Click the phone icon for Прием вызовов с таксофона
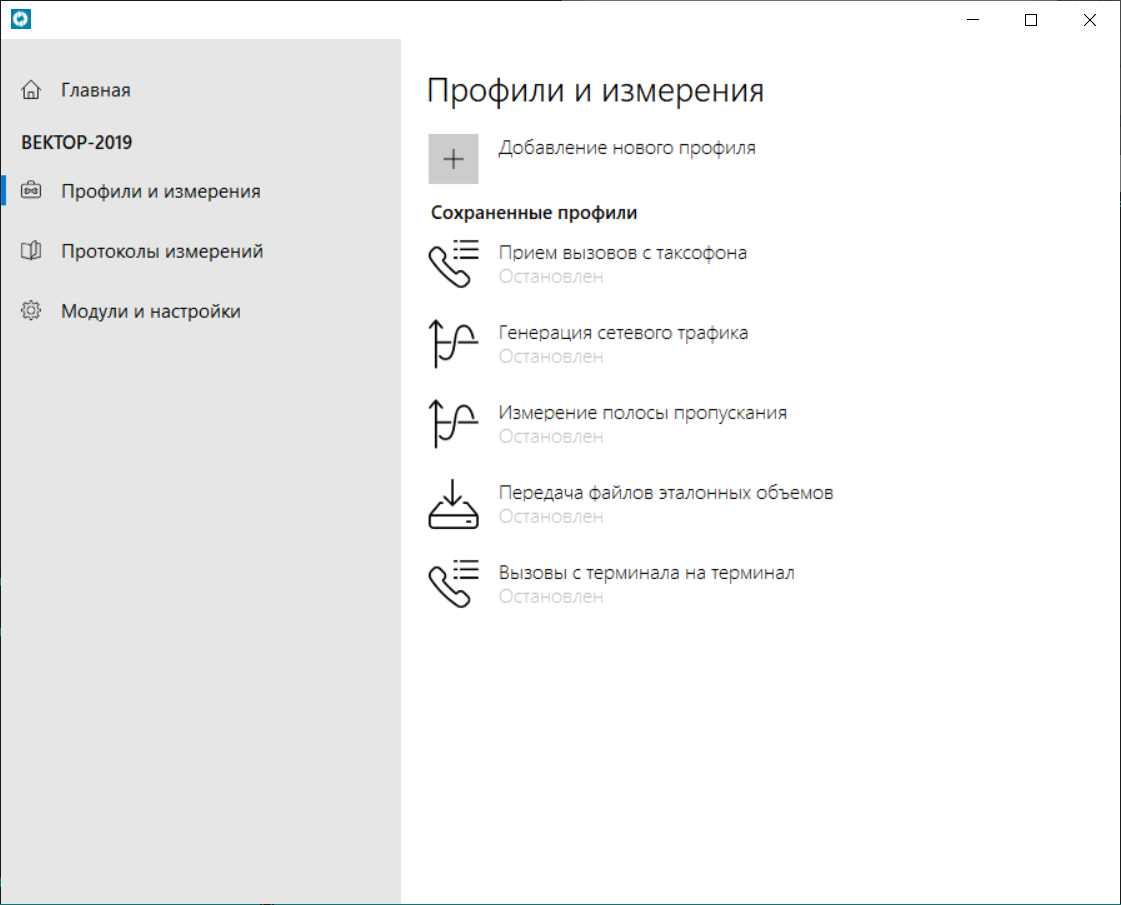The width and height of the screenshot is (1121, 905). coord(453,264)
